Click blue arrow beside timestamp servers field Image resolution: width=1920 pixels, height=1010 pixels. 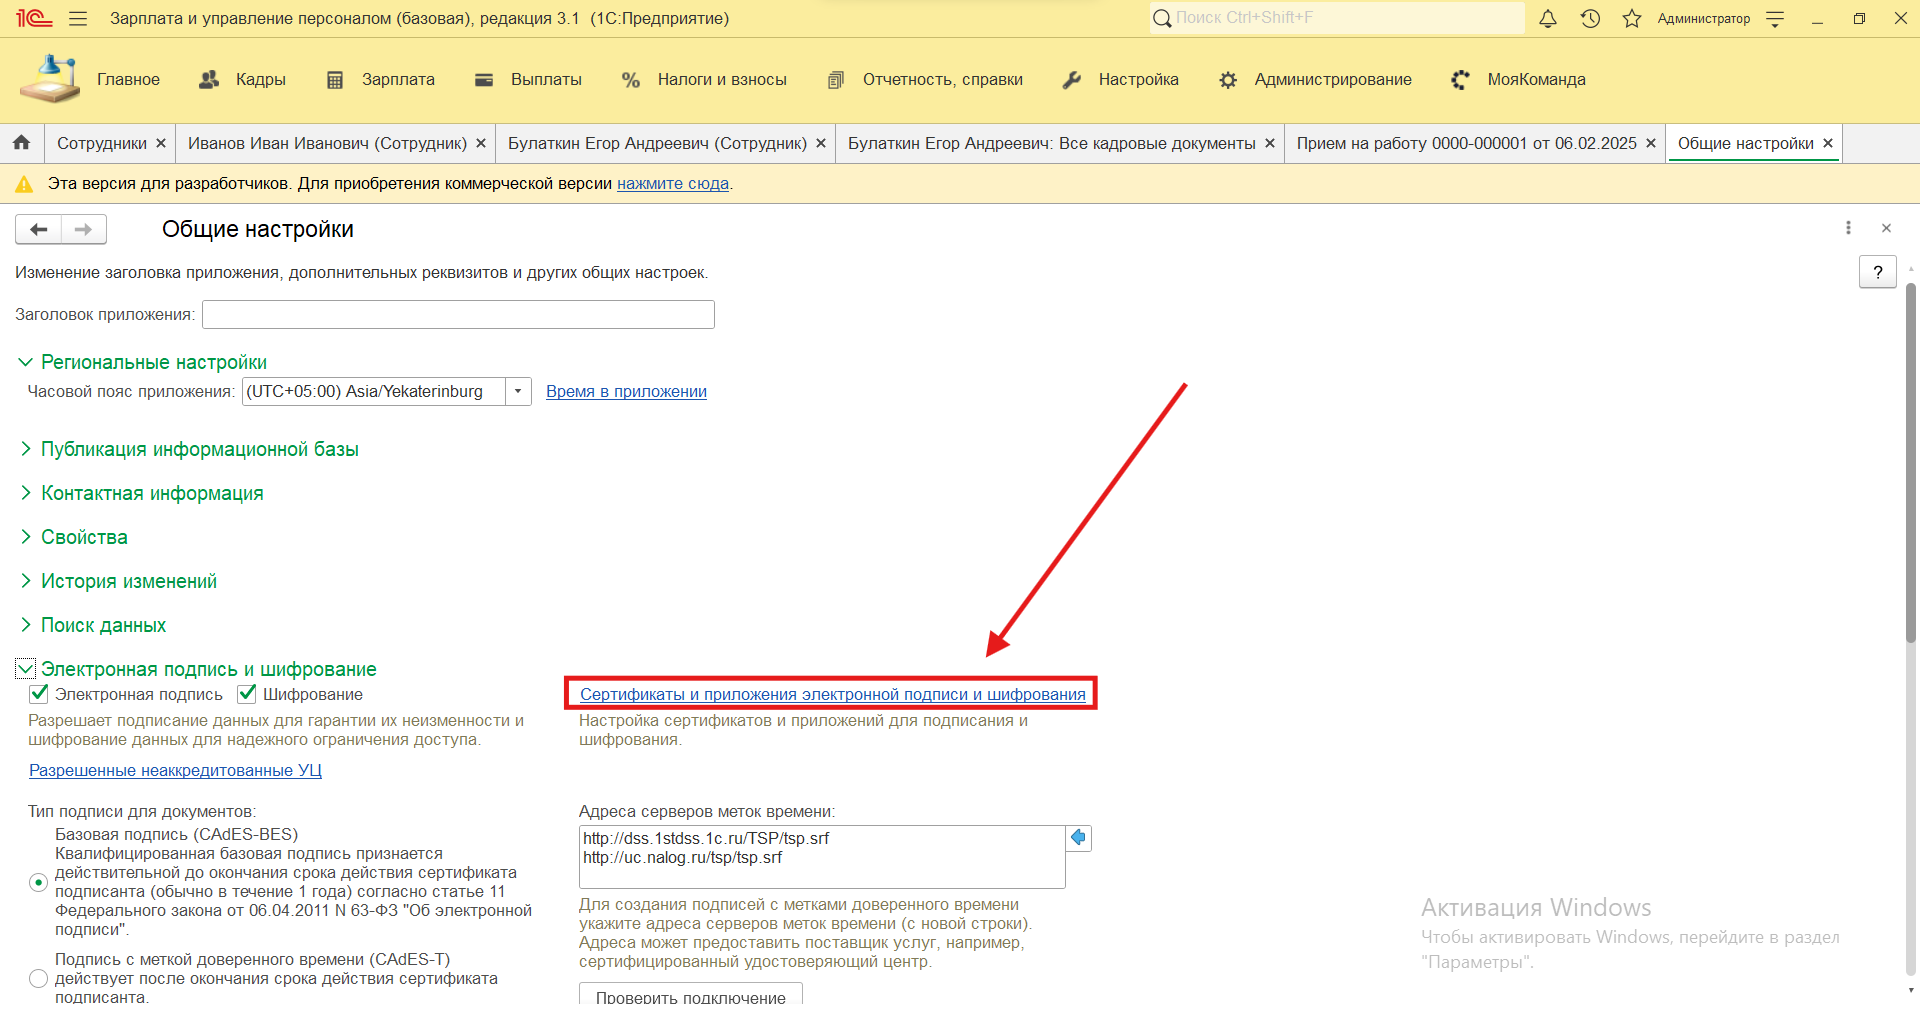tap(1078, 838)
